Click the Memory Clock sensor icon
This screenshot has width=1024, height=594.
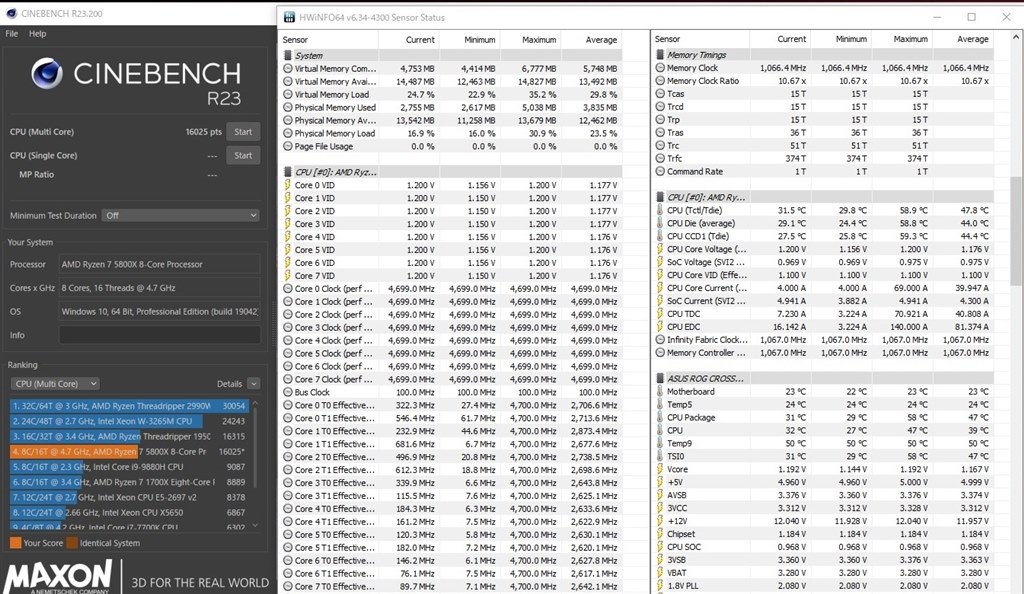click(x=660, y=67)
